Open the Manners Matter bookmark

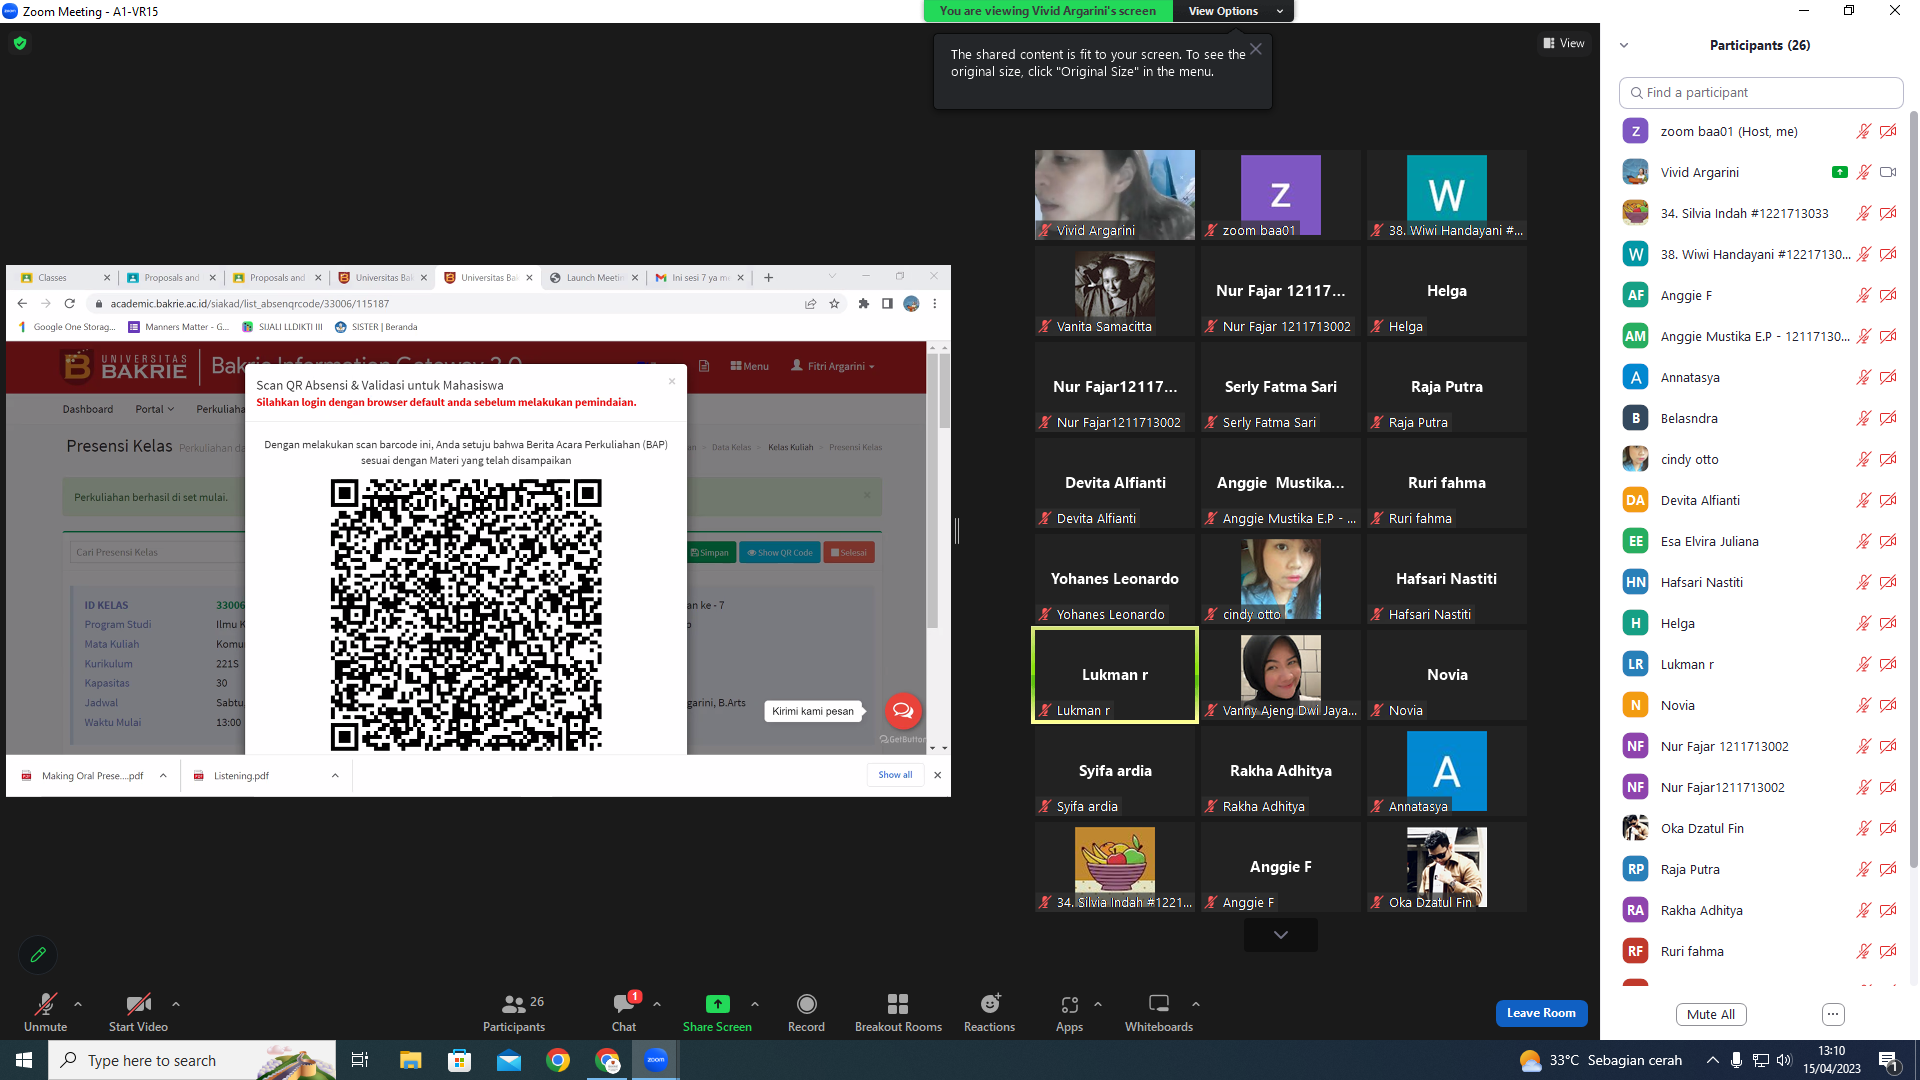point(179,327)
